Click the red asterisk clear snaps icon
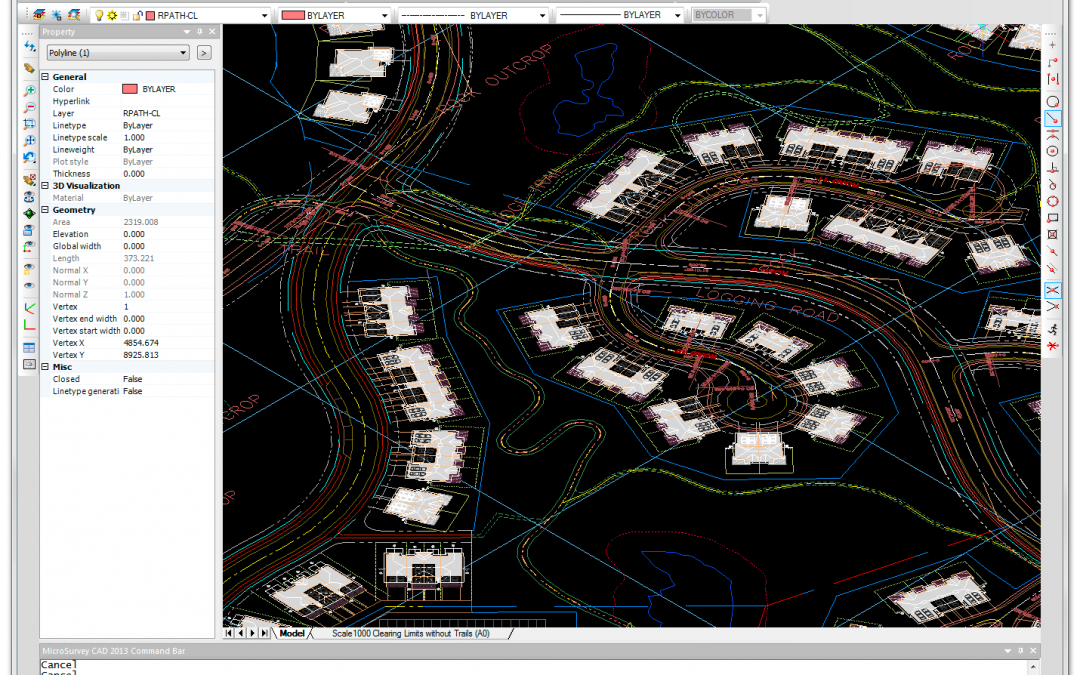The image size is (1080, 675). click(x=1052, y=345)
